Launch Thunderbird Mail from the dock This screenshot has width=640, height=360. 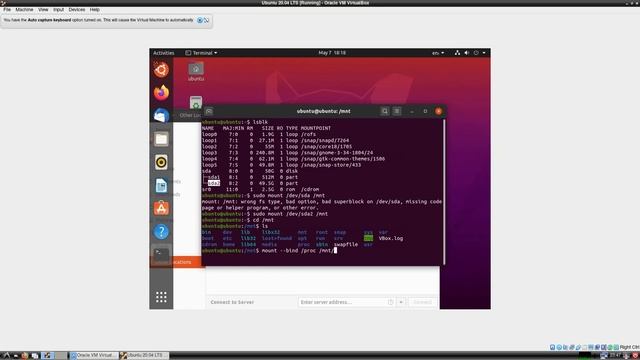pos(161,116)
